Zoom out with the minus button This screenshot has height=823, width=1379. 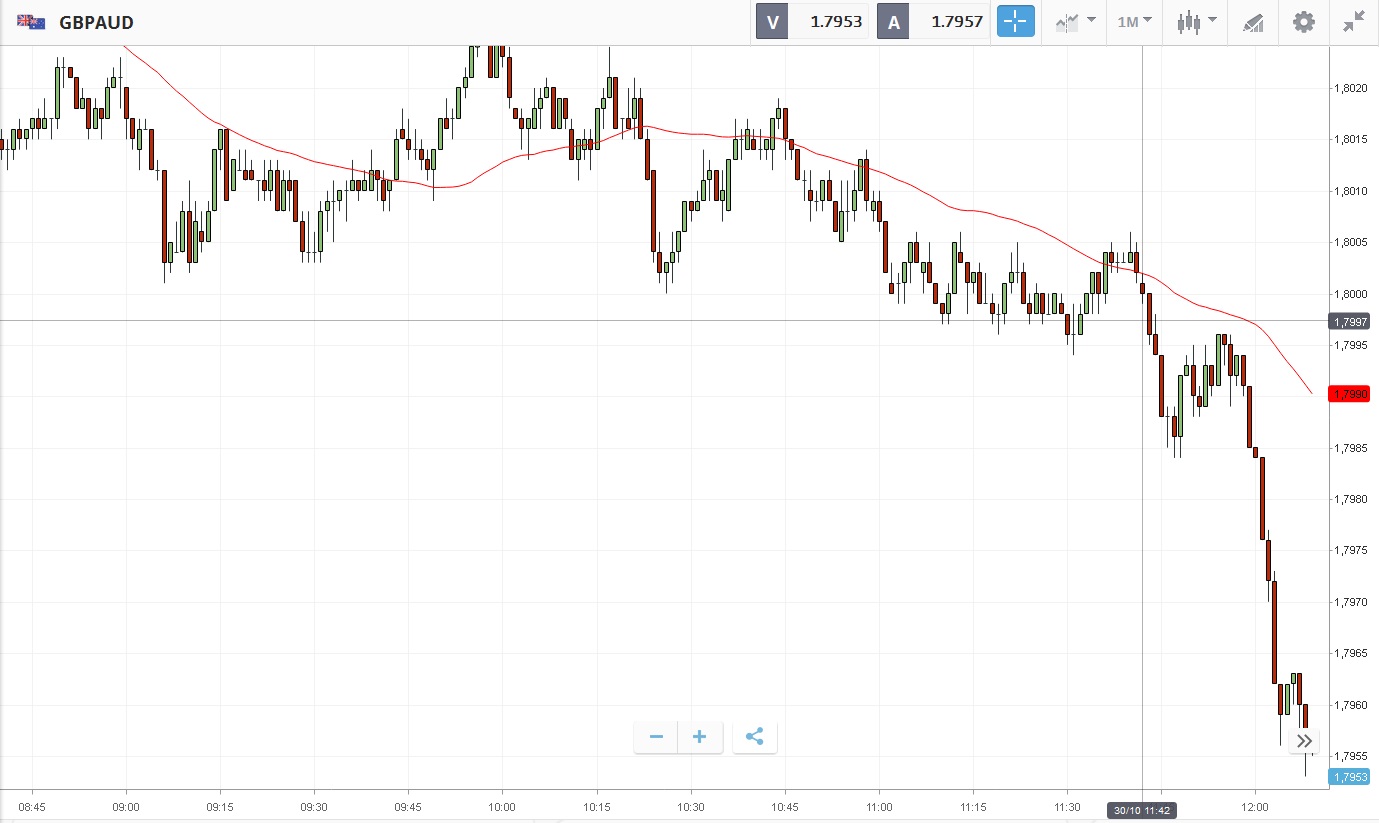click(x=656, y=738)
